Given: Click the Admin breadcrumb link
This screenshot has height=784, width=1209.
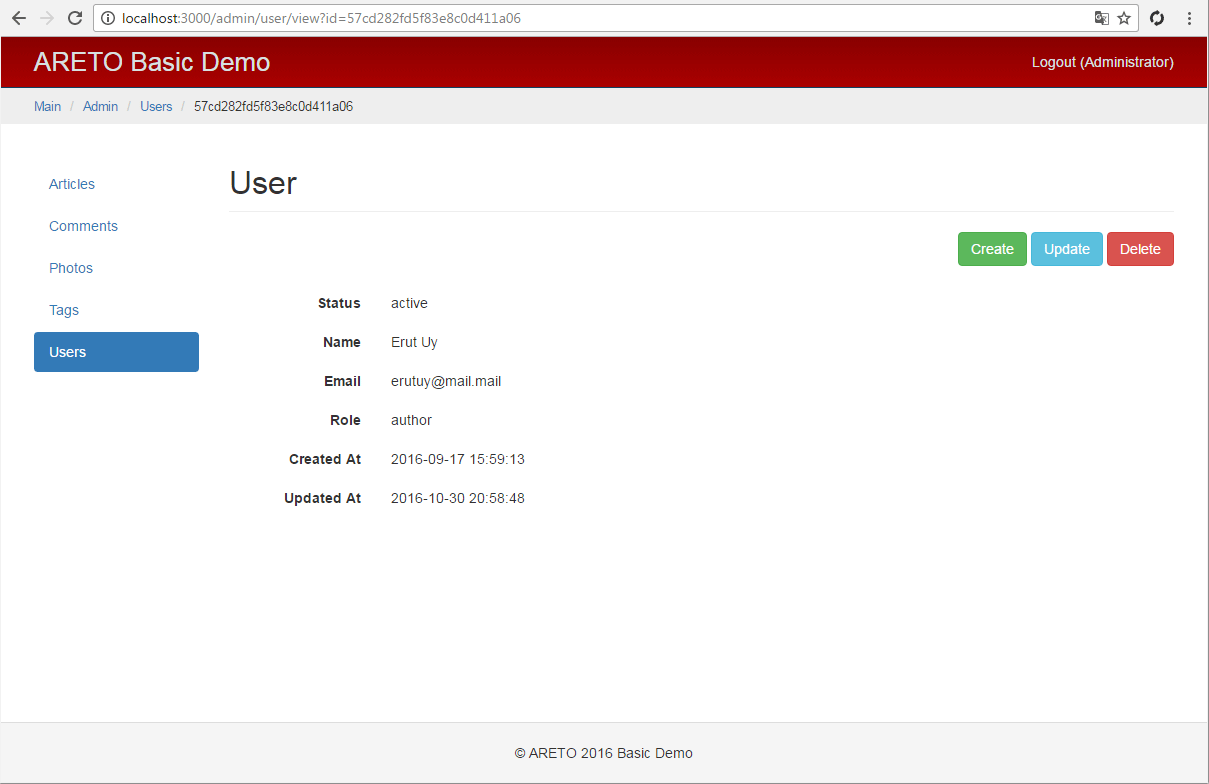Looking at the screenshot, I should [100, 106].
